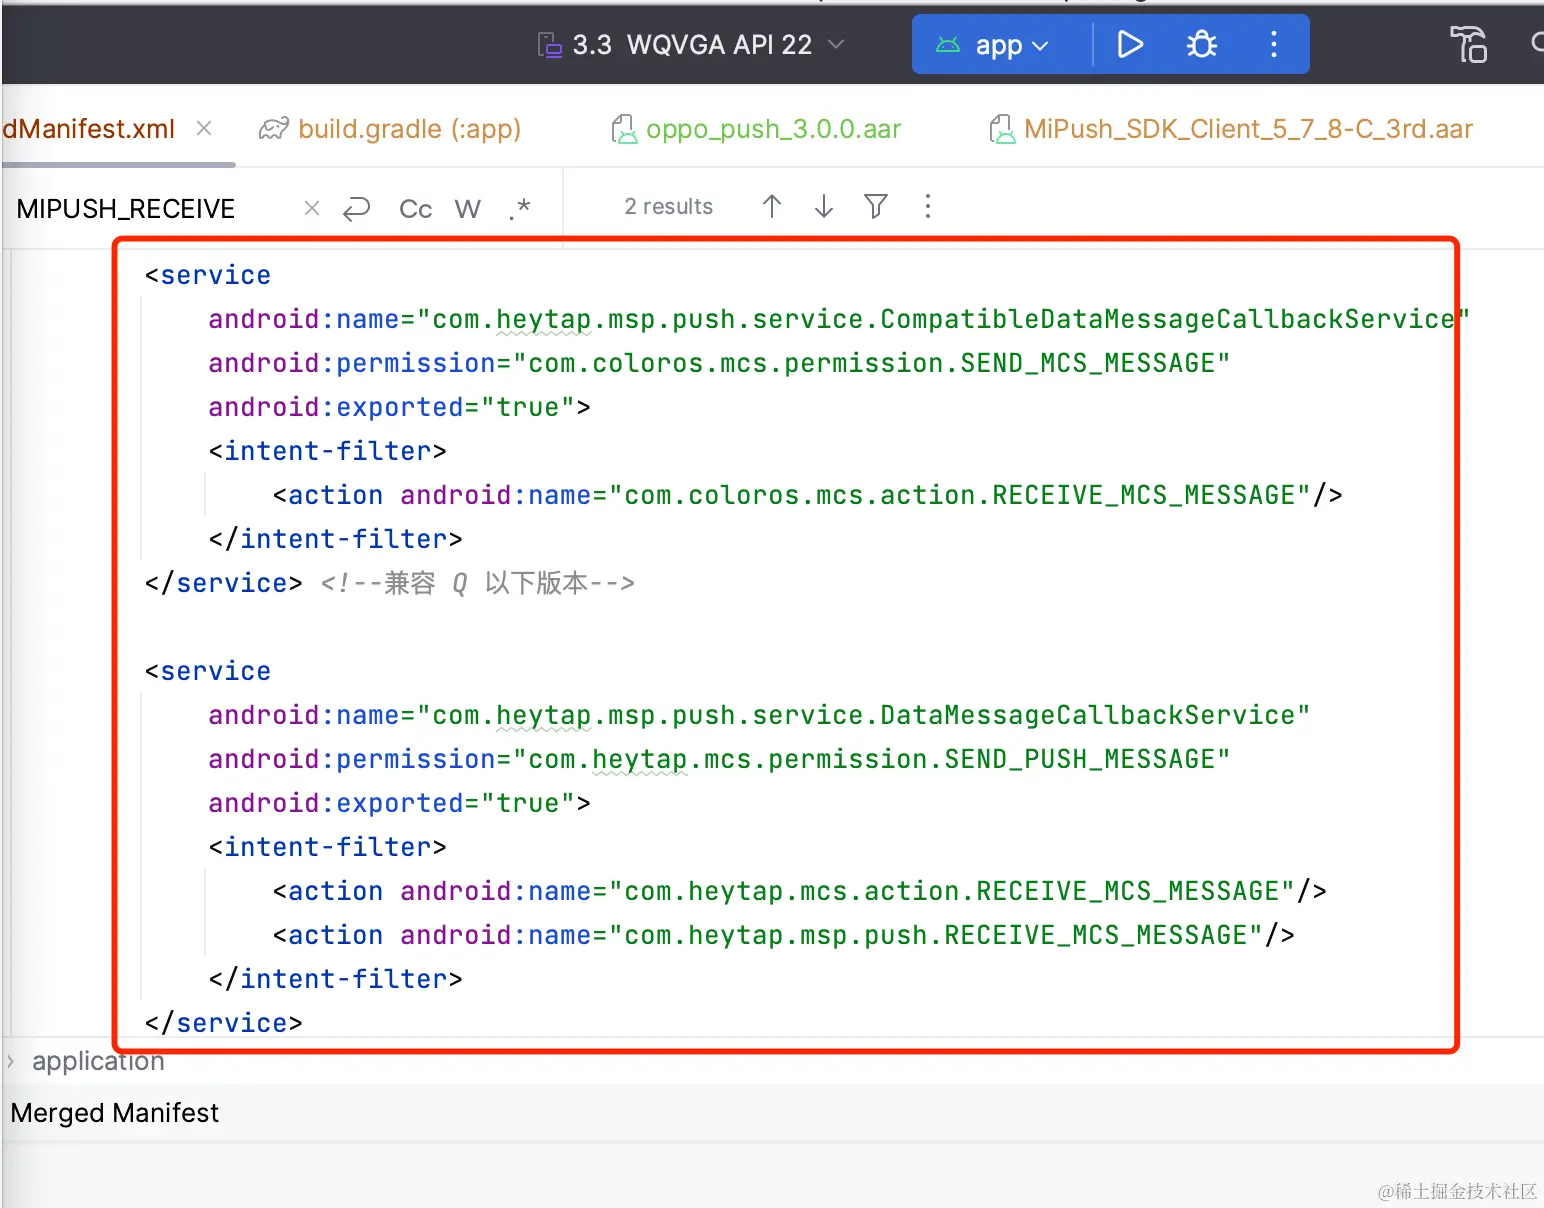The height and width of the screenshot is (1208, 1544).
Task: Click the build.gradle file icon
Action: pyautogui.click(x=273, y=129)
